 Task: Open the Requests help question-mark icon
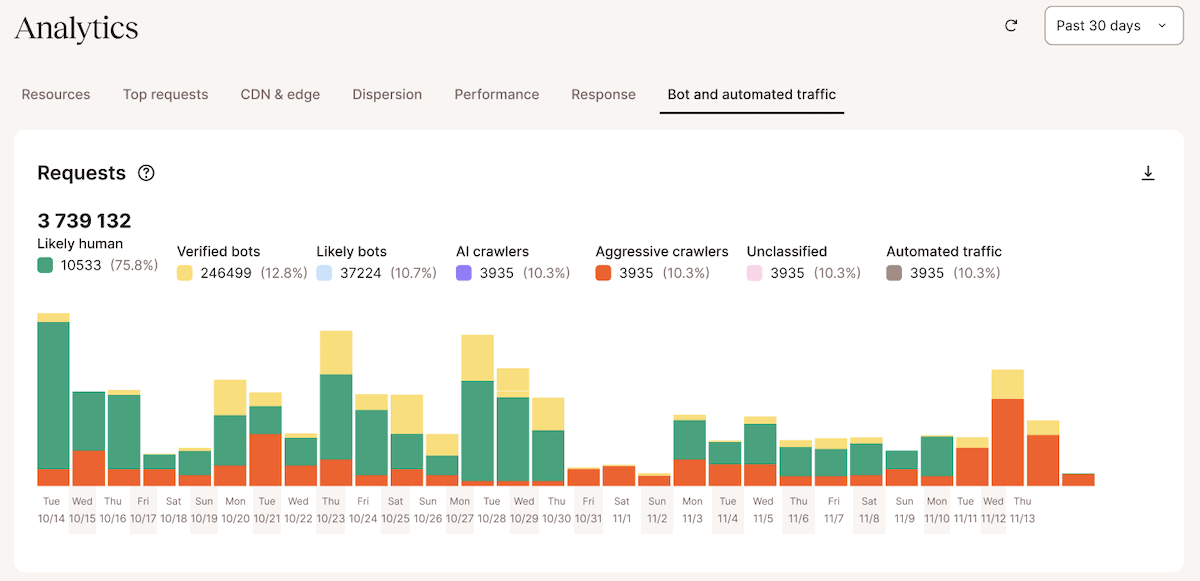pyautogui.click(x=146, y=173)
